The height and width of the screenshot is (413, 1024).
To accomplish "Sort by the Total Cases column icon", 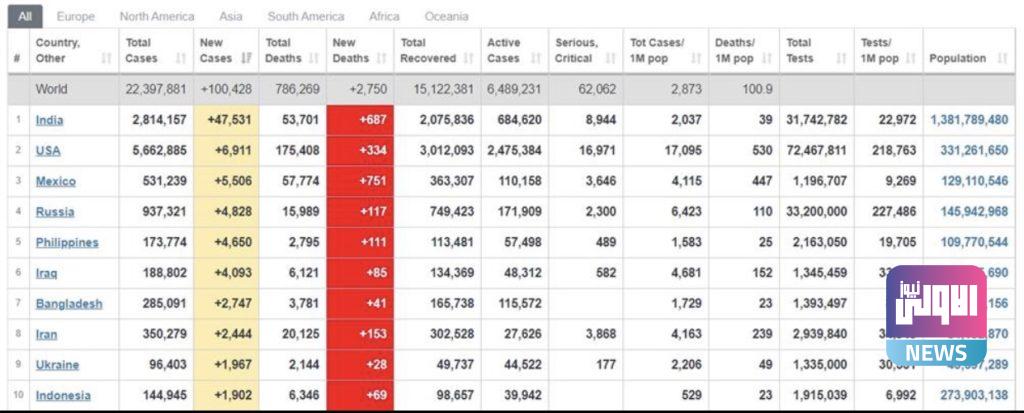I will [x=181, y=58].
